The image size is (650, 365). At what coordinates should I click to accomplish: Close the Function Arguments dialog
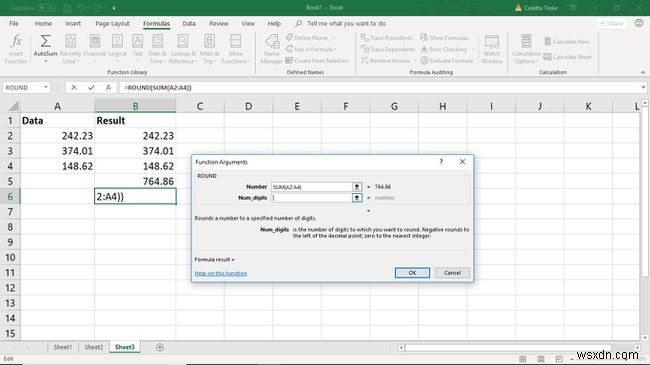[x=462, y=162]
